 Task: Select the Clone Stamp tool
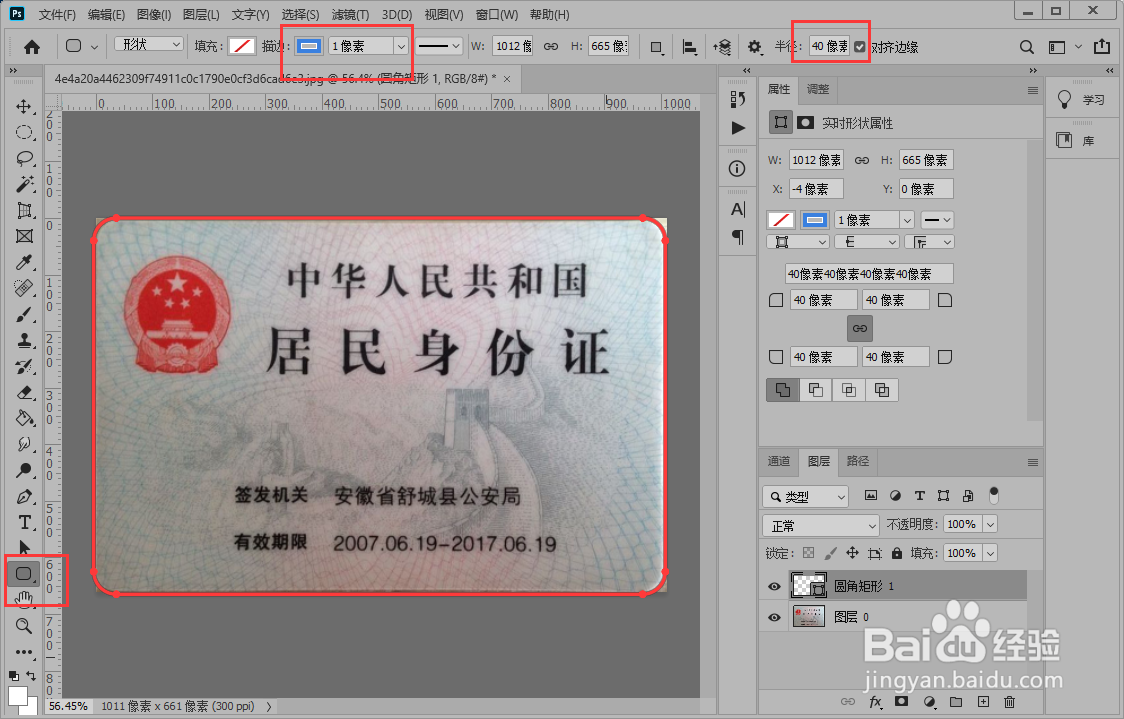tap(24, 341)
